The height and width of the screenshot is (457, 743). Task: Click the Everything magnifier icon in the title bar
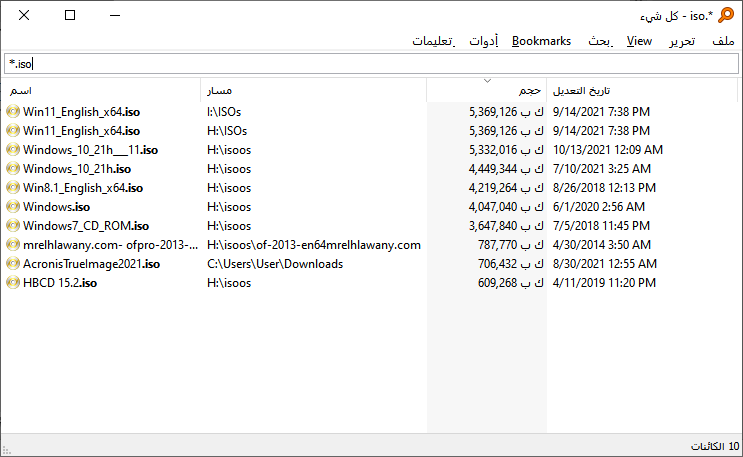[x=726, y=15]
